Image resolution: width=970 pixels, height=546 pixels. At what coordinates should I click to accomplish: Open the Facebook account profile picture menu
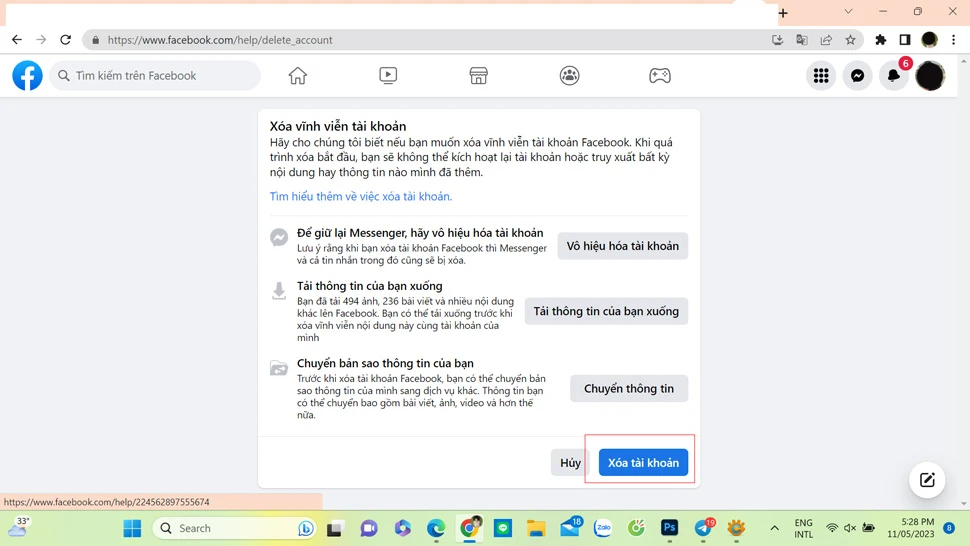pyautogui.click(x=930, y=75)
